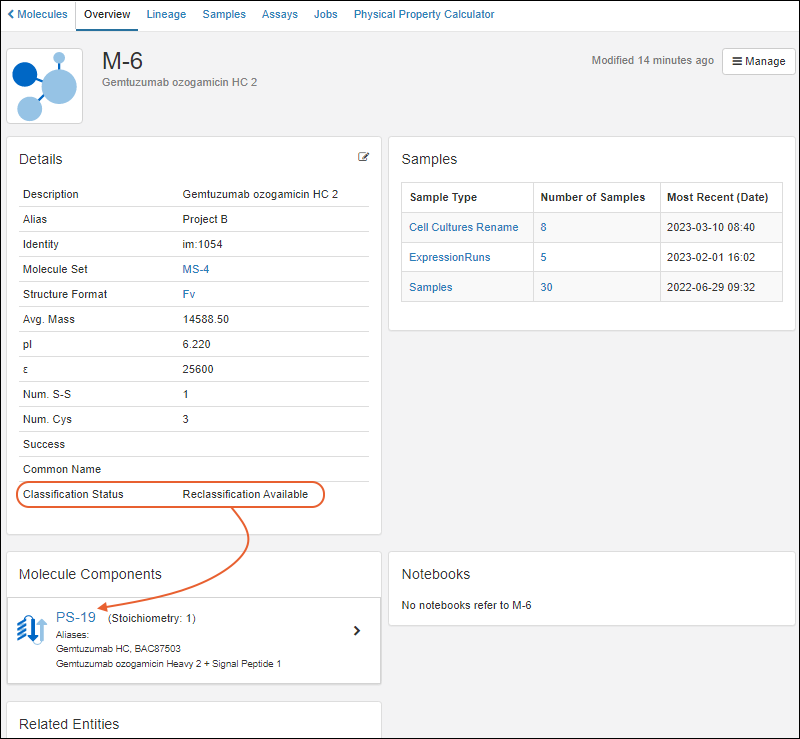Click the Fv structure format link
The height and width of the screenshot is (739, 800).
(189, 294)
